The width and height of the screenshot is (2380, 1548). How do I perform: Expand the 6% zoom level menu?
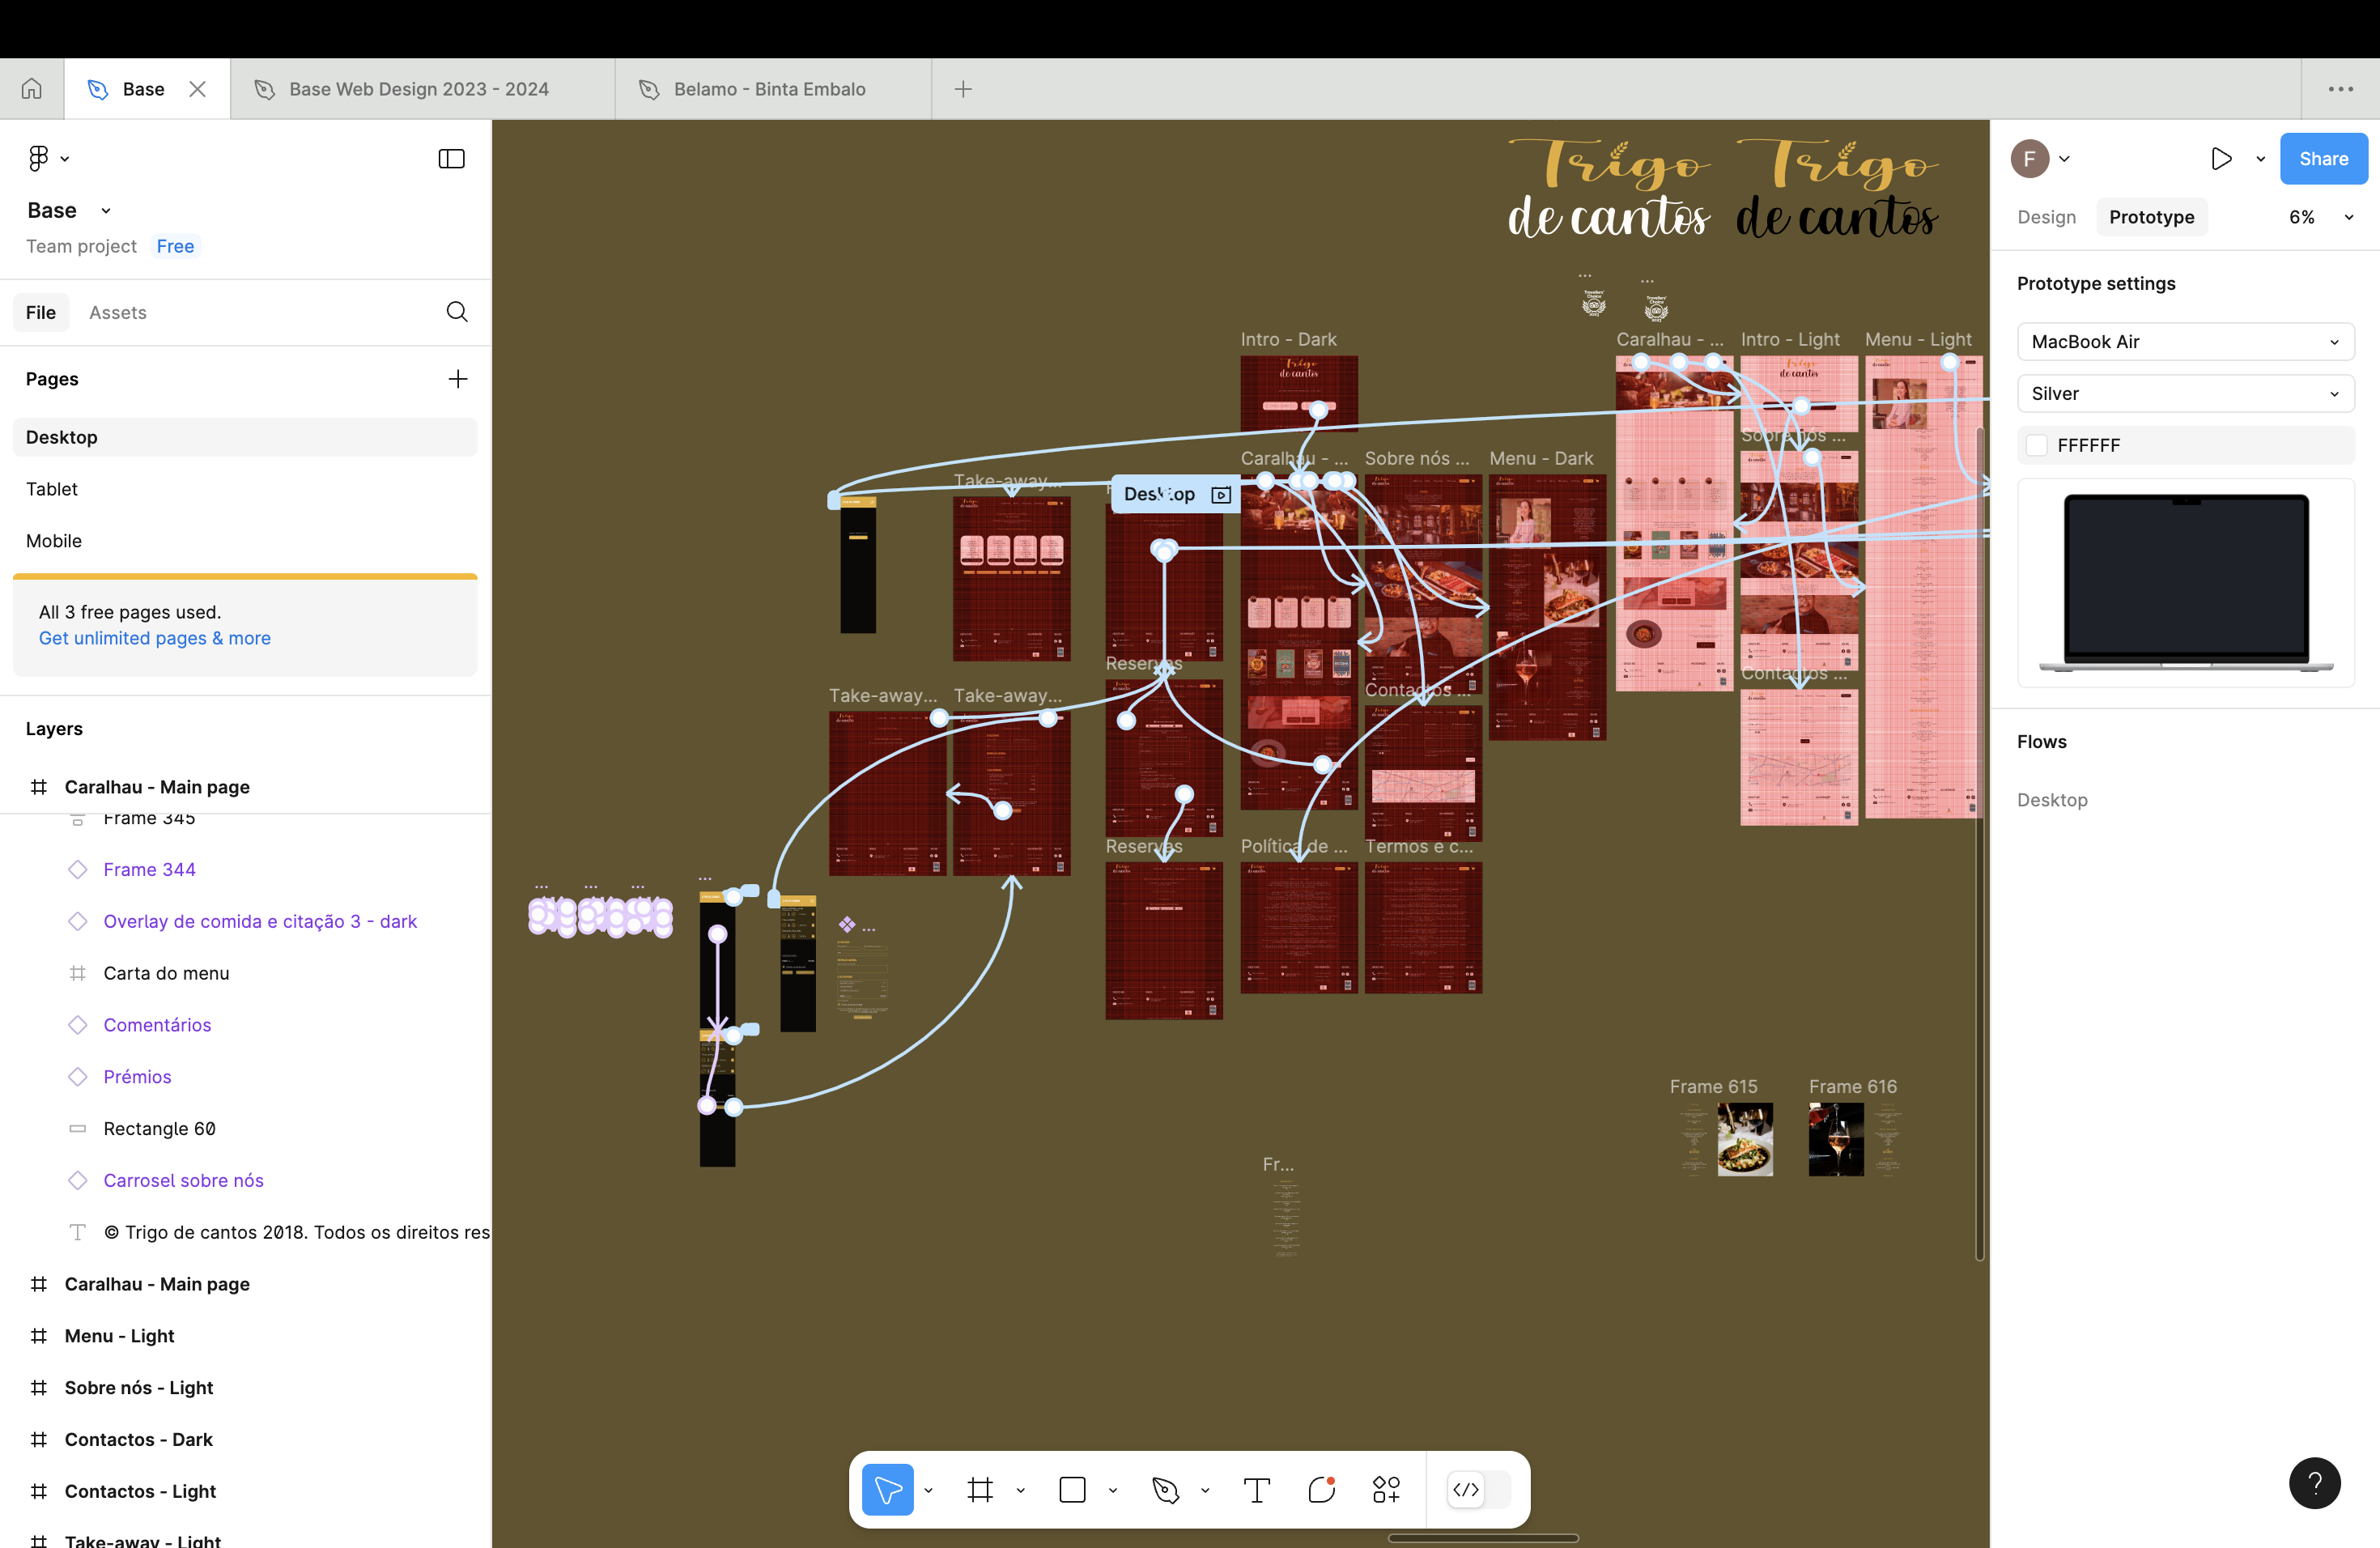pyautogui.click(x=2320, y=217)
